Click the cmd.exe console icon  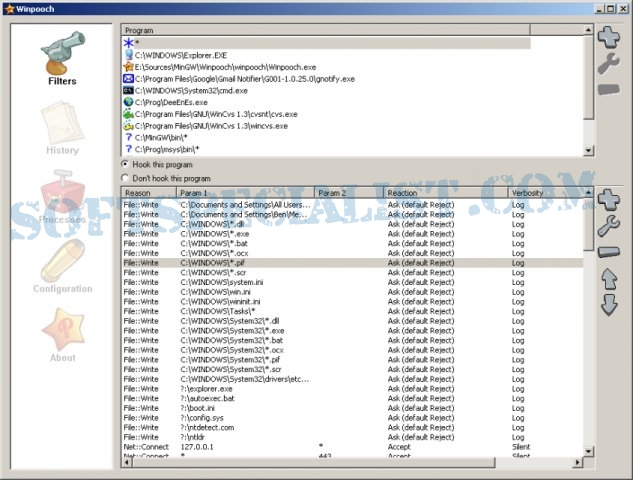pos(128,90)
